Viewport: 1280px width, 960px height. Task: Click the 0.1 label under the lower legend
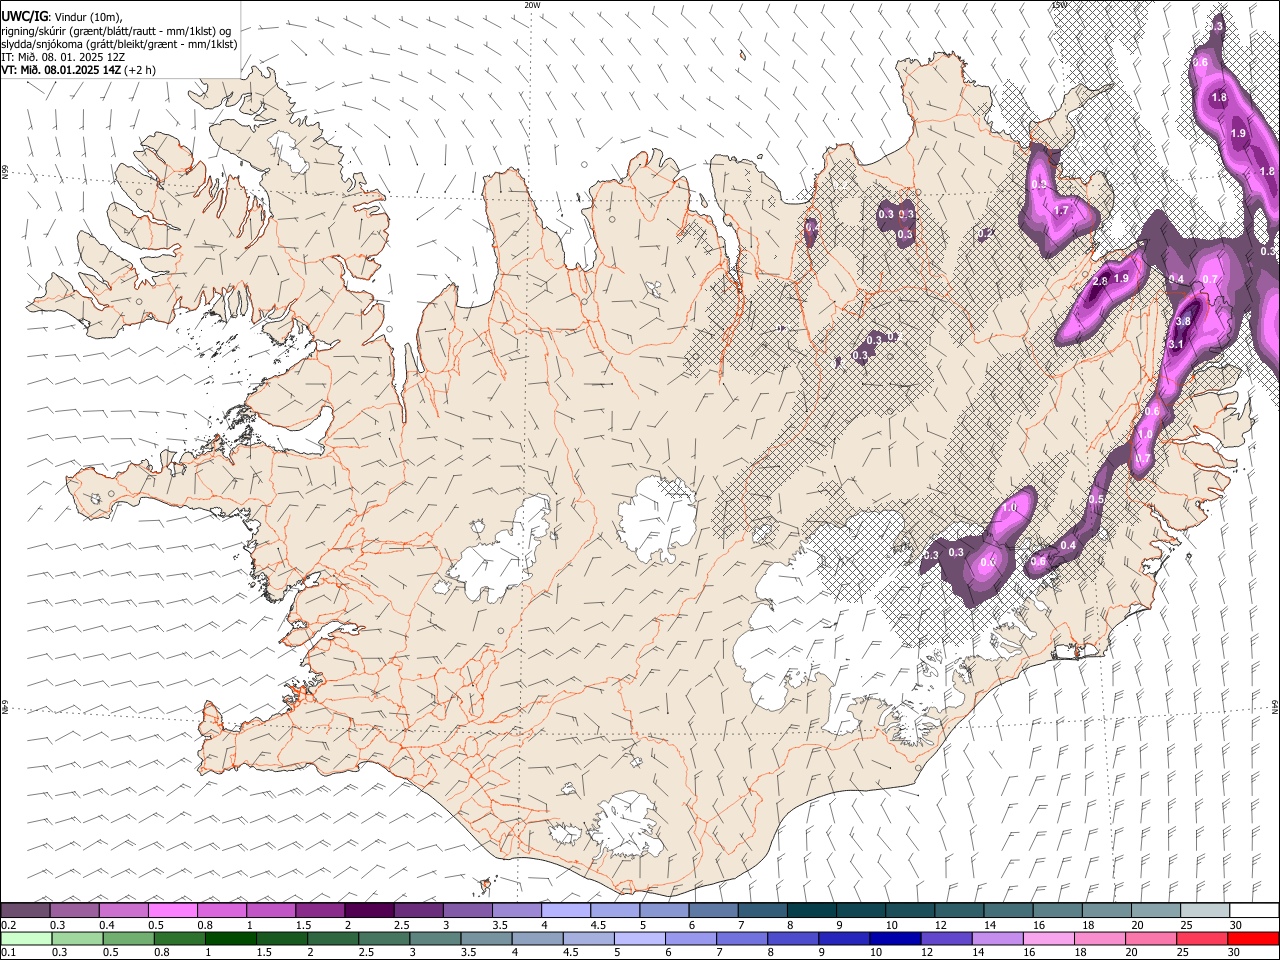tap(8, 952)
